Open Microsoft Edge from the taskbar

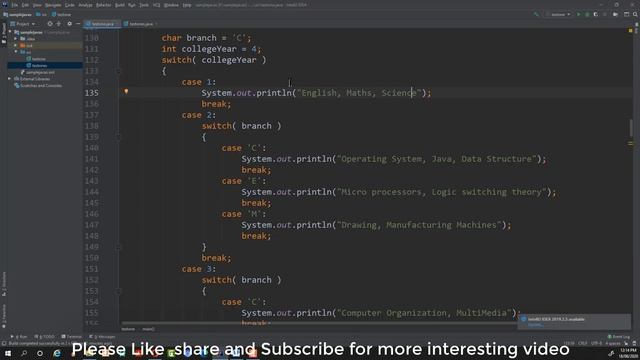pos(57,353)
